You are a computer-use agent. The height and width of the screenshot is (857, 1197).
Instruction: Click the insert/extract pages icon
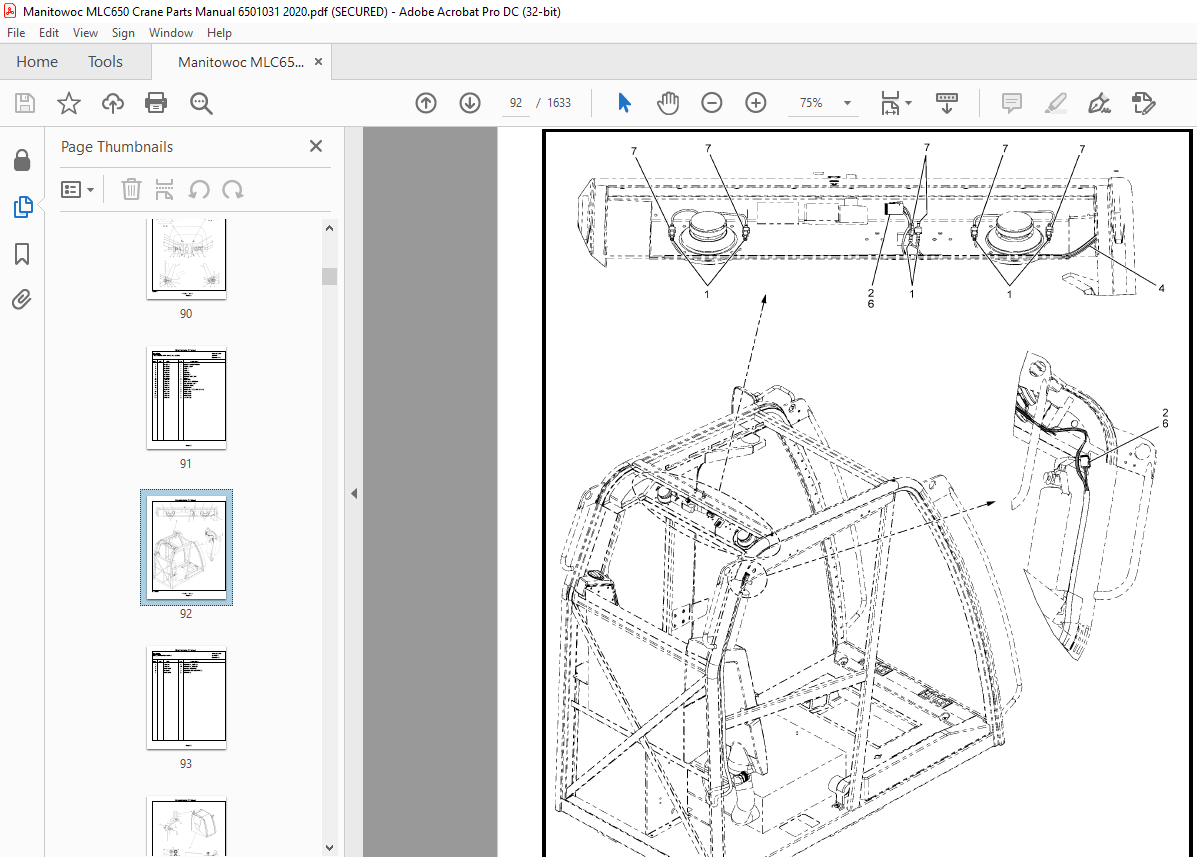point(164,189)
